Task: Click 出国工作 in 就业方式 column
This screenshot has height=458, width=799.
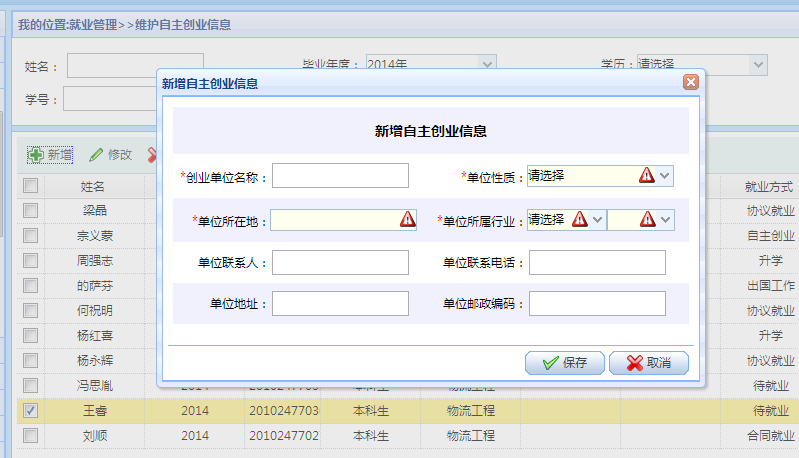Action: point(770,286)
